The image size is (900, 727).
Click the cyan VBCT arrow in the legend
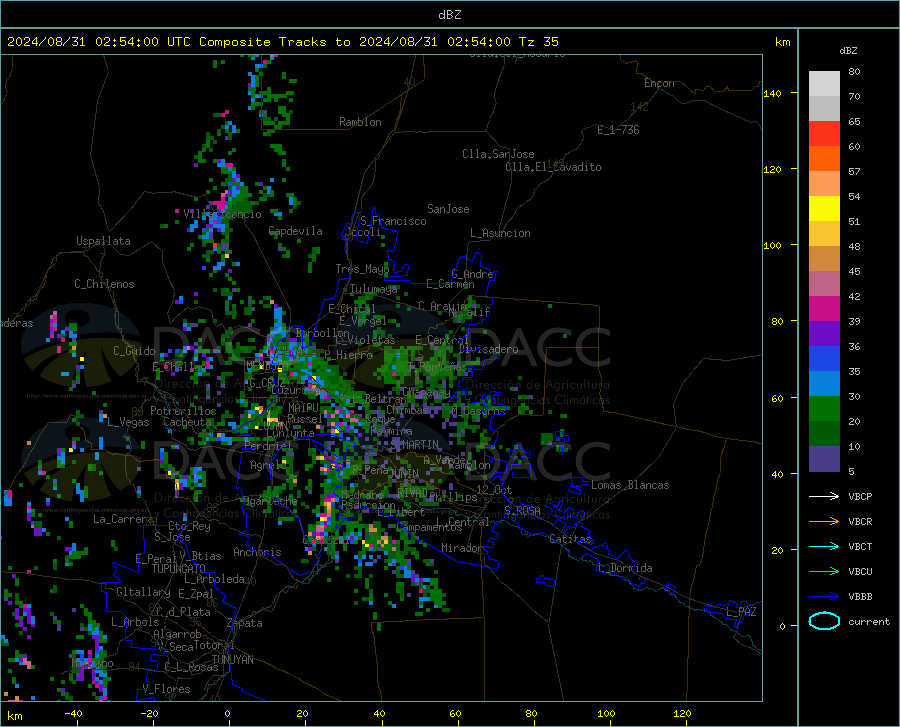click(x=824, y=546)
